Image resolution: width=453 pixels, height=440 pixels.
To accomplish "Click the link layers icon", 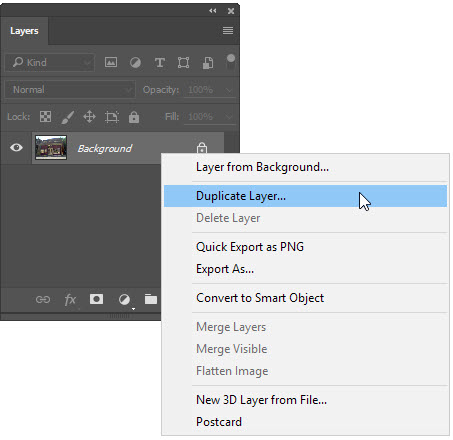I will [x=43, y=300].
